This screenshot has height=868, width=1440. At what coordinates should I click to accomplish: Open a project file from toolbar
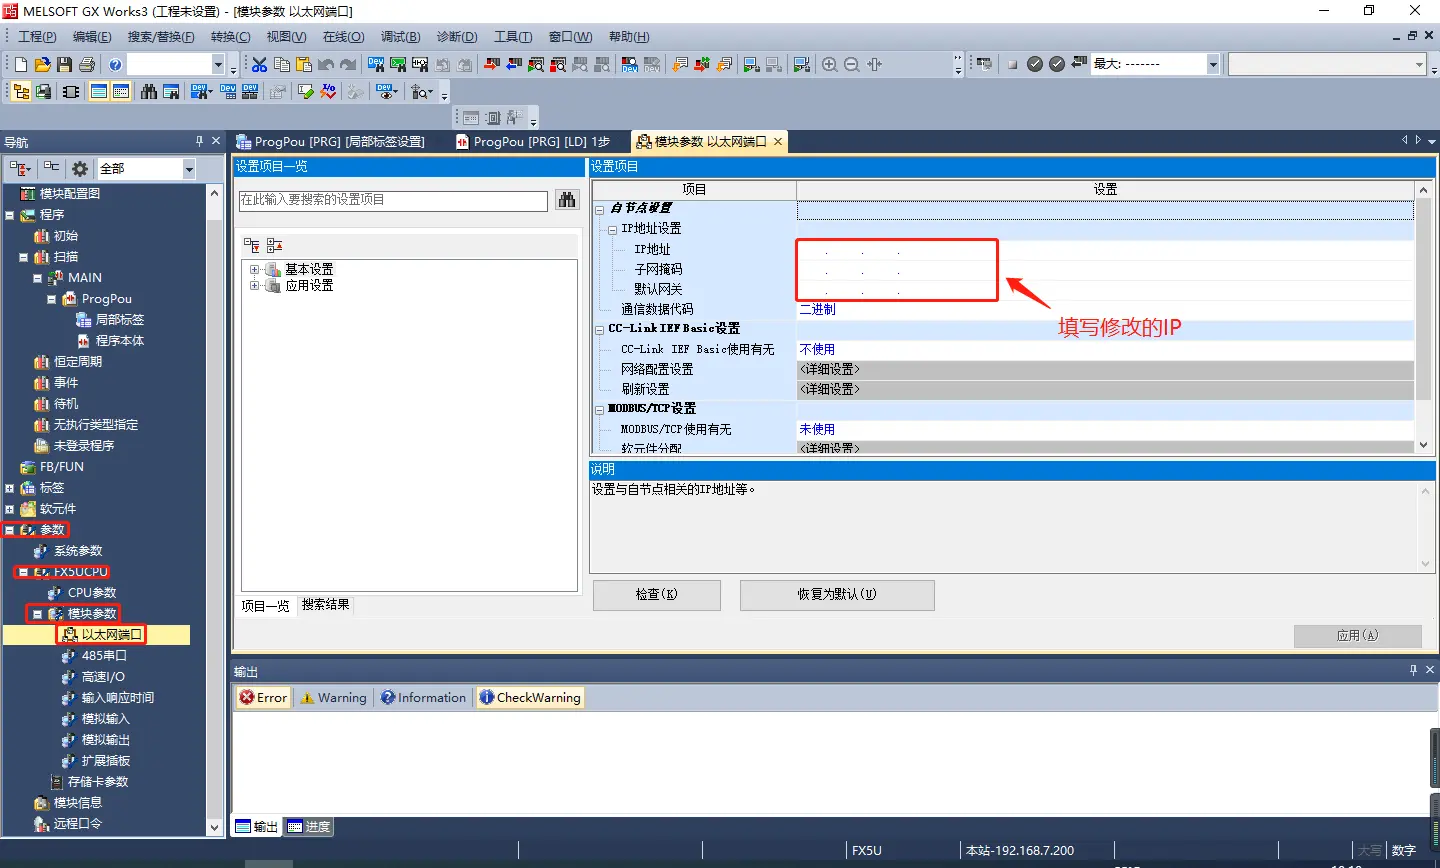point(42,64)
